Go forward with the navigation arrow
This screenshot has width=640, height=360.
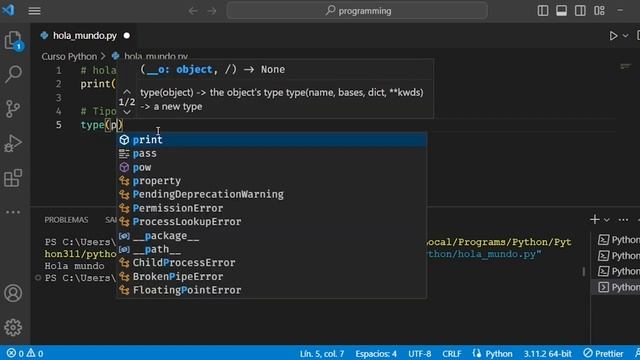click(x=211, y=11)
